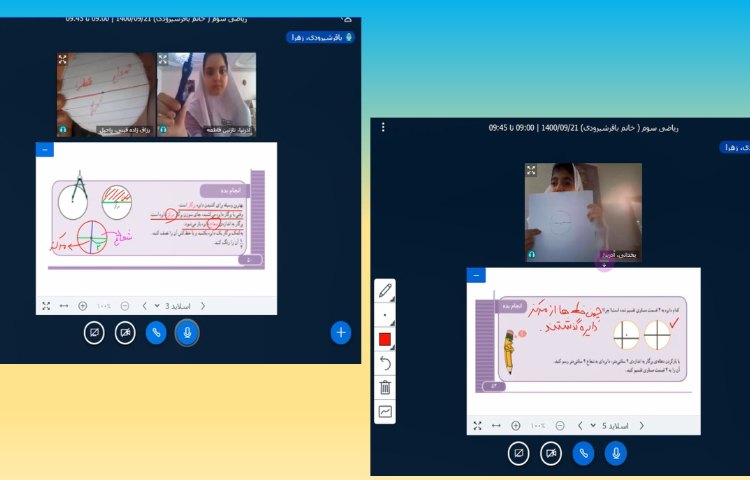
Task: Open the plus actions menu in left window
Action: [341, 333]
